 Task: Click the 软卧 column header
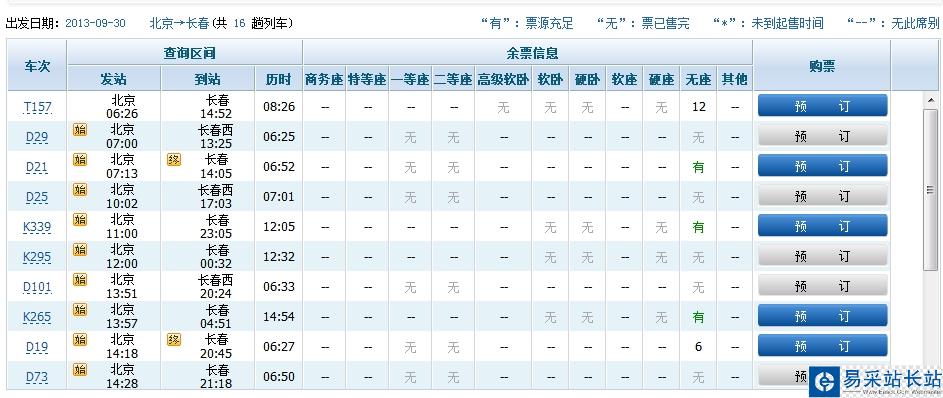[x=550, y=79]
